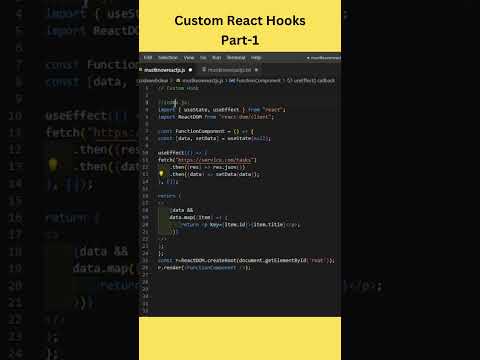Open the Go menu
The width and height of the screenshot is (480, 360).
[x=203, y=58]
